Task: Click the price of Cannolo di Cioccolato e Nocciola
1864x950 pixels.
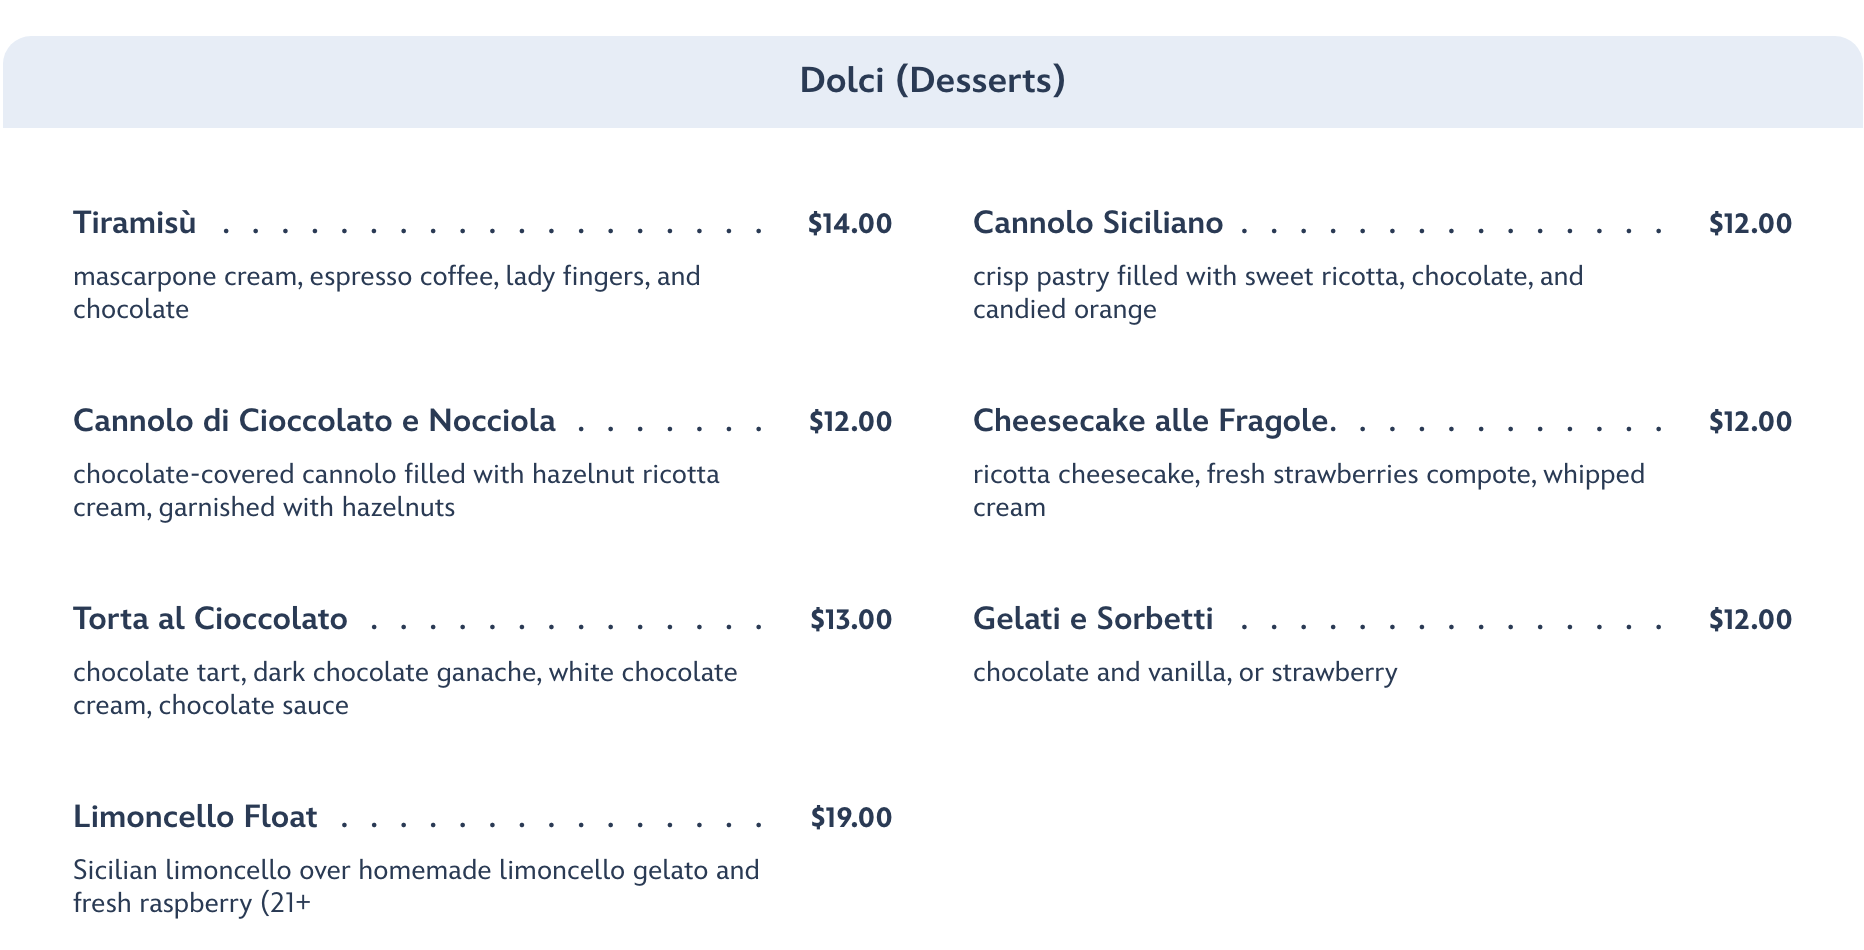Action: (850, 422)
